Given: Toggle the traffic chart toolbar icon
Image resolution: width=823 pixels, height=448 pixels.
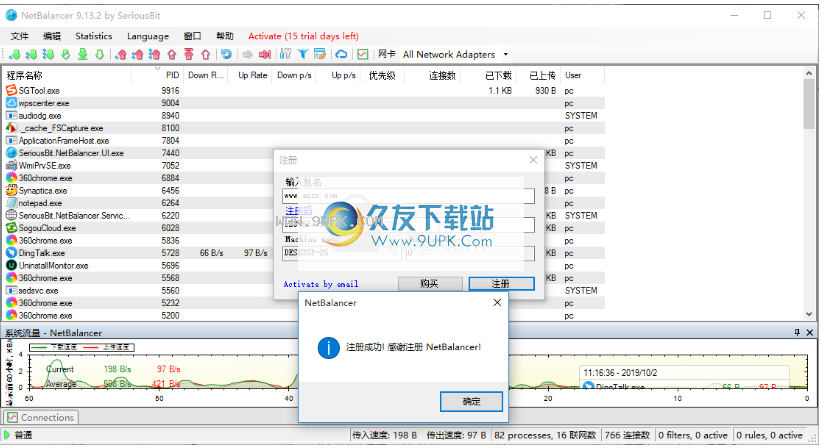Looking at the screenshot, I should coord(363,54).
